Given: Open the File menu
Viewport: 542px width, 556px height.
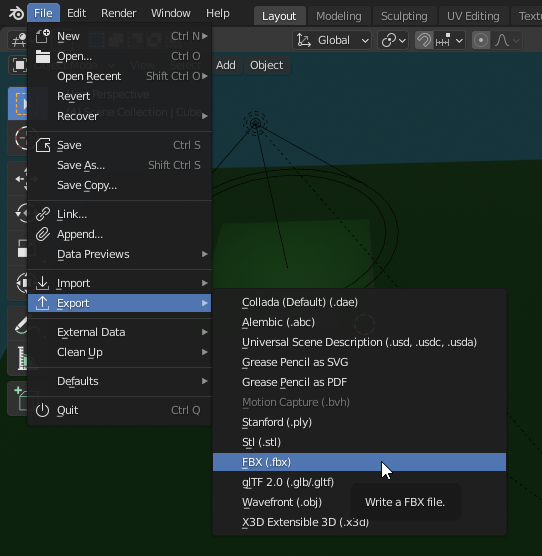Looking at the screenshot, I should 43,13.
